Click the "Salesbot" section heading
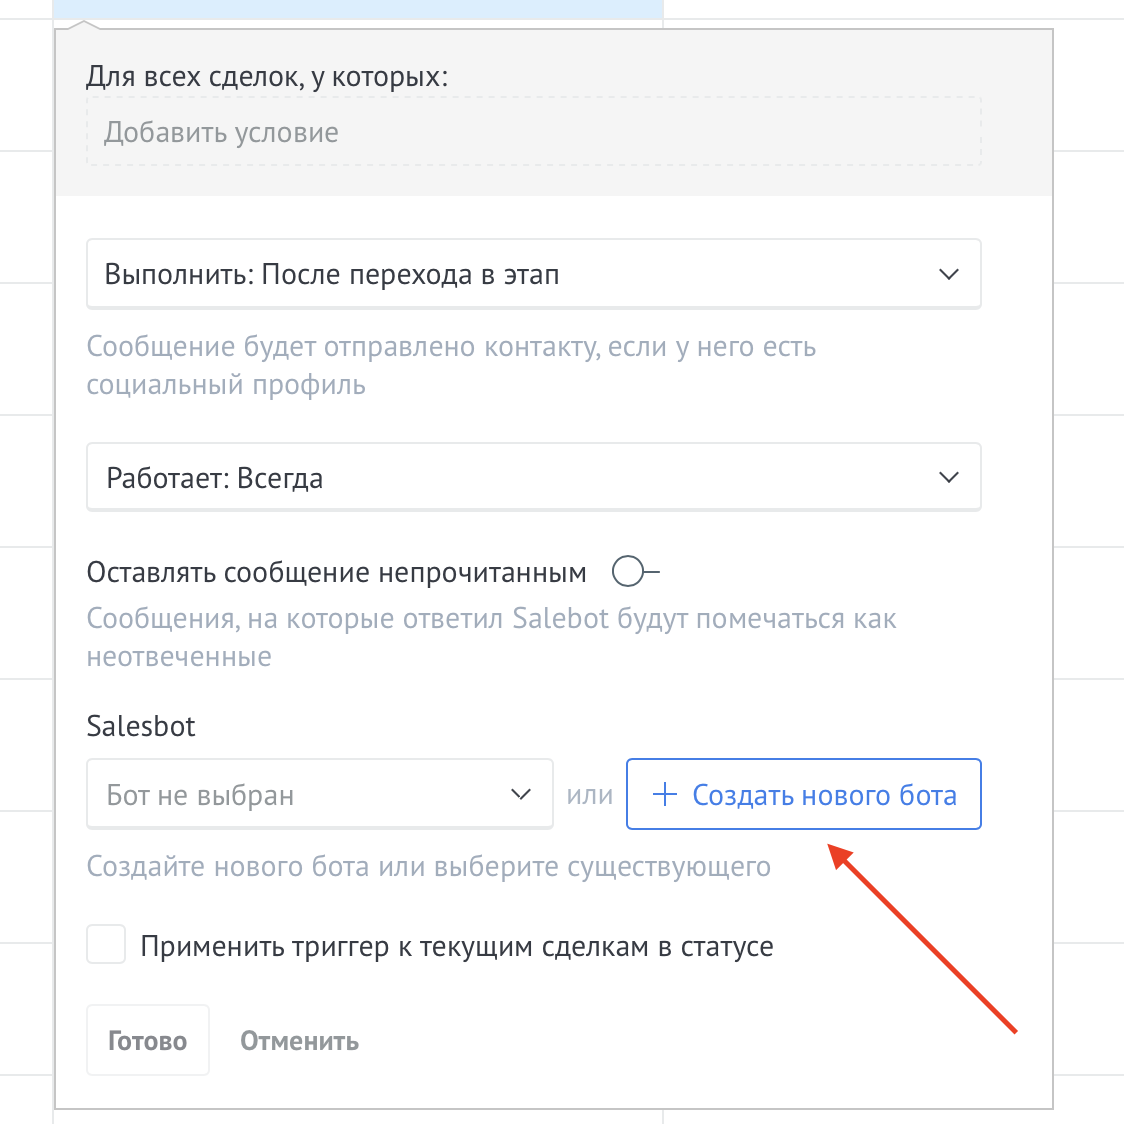Viewport: 1124px width, 1124px height. pyautogui.click(x=141, y=726)
